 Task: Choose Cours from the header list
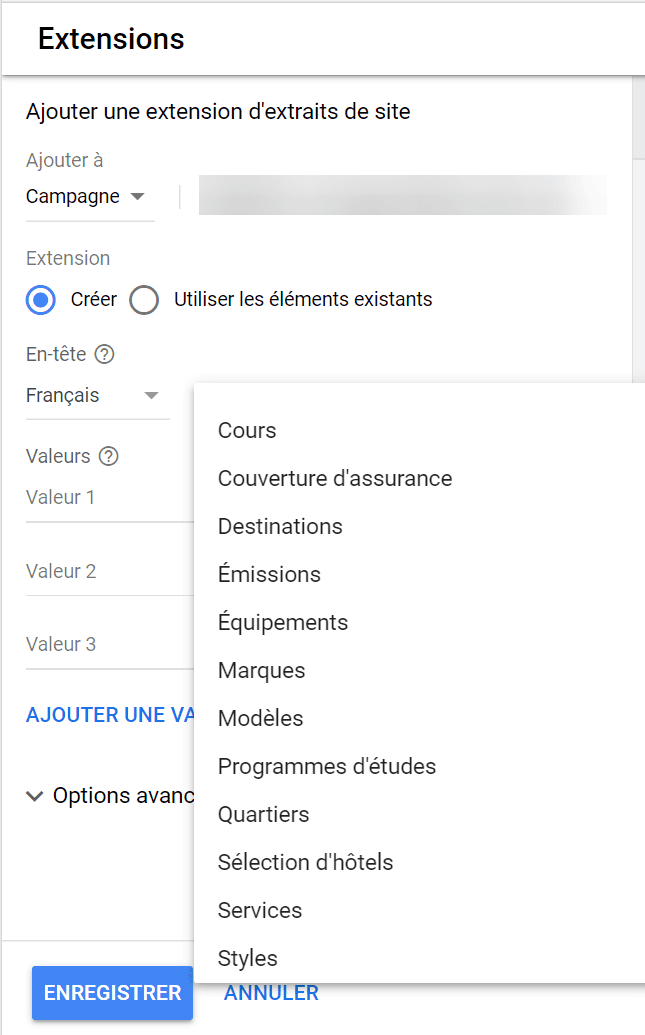pyautogui.click(x=247, y=430)
